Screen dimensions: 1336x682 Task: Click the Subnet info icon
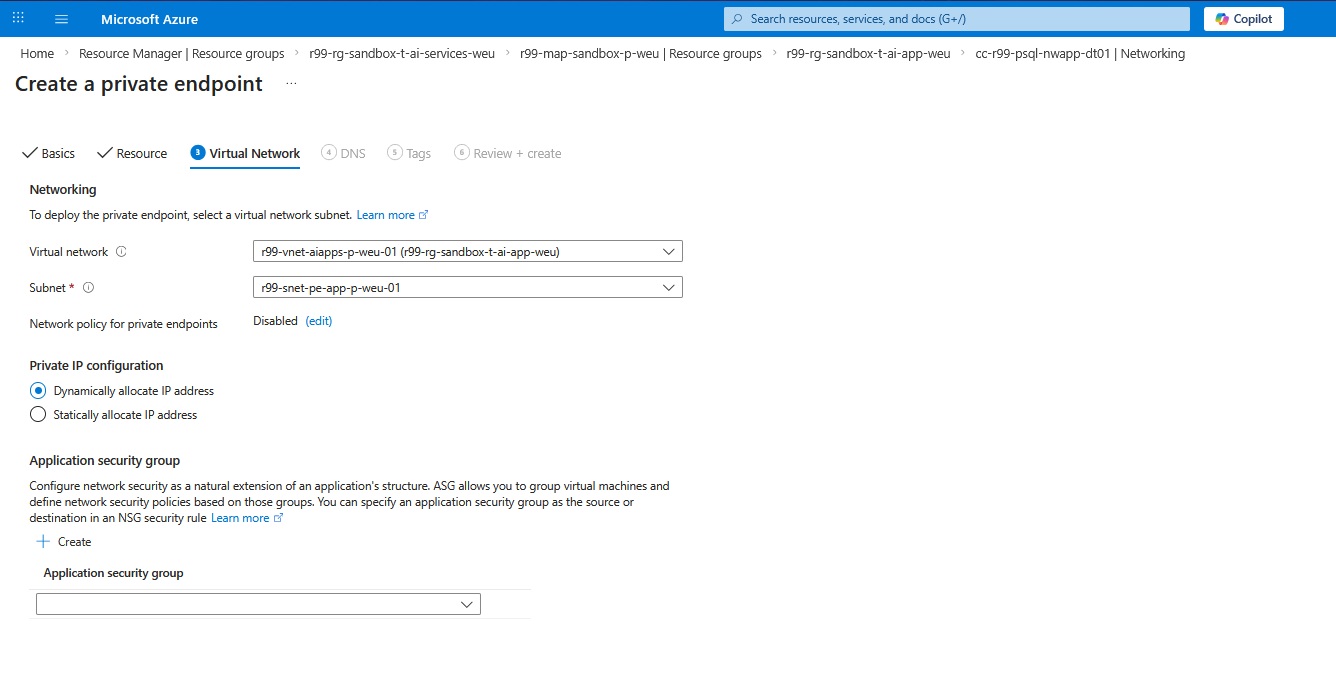pyautogui.click(x=87, y=287)
